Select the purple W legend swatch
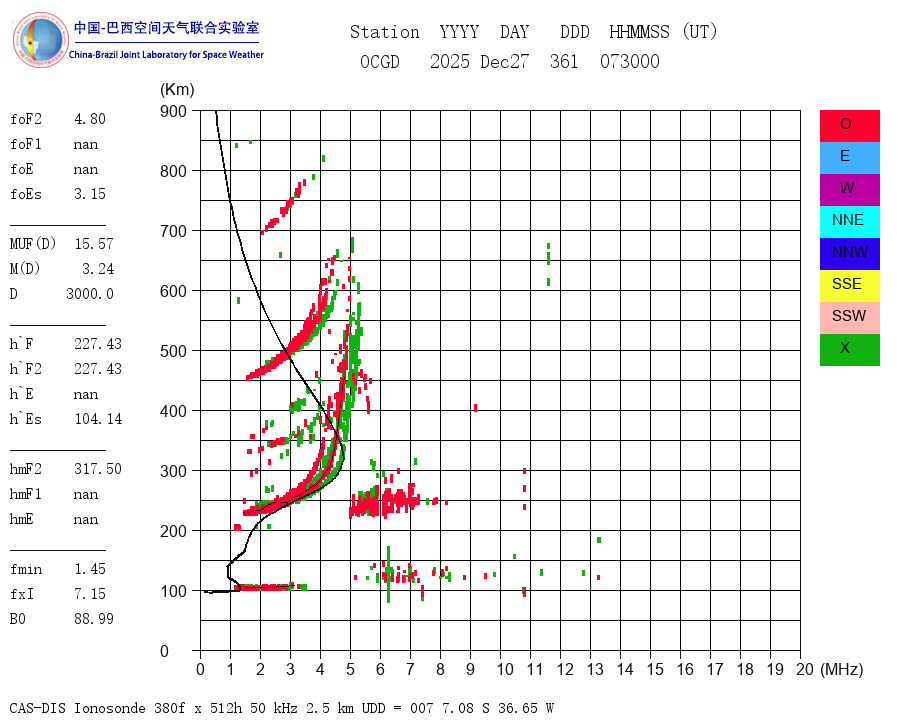Screen dimensions: 900x720 click(849, 189)
